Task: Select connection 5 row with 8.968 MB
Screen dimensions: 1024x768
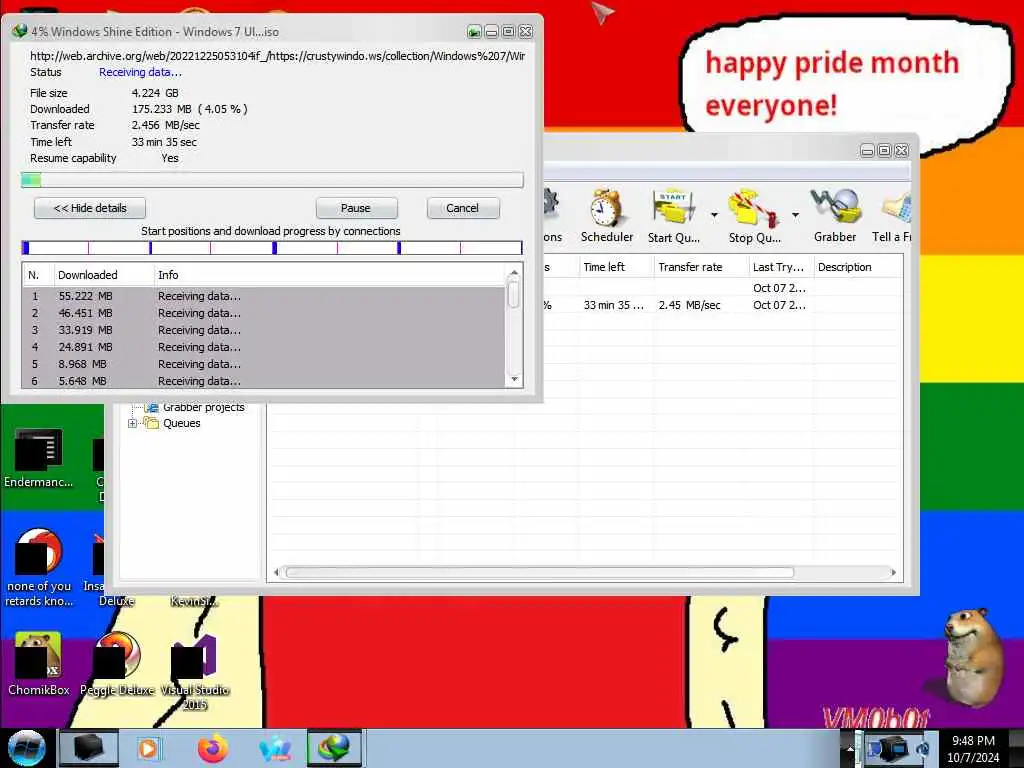Action: click(x=264, y=364)
